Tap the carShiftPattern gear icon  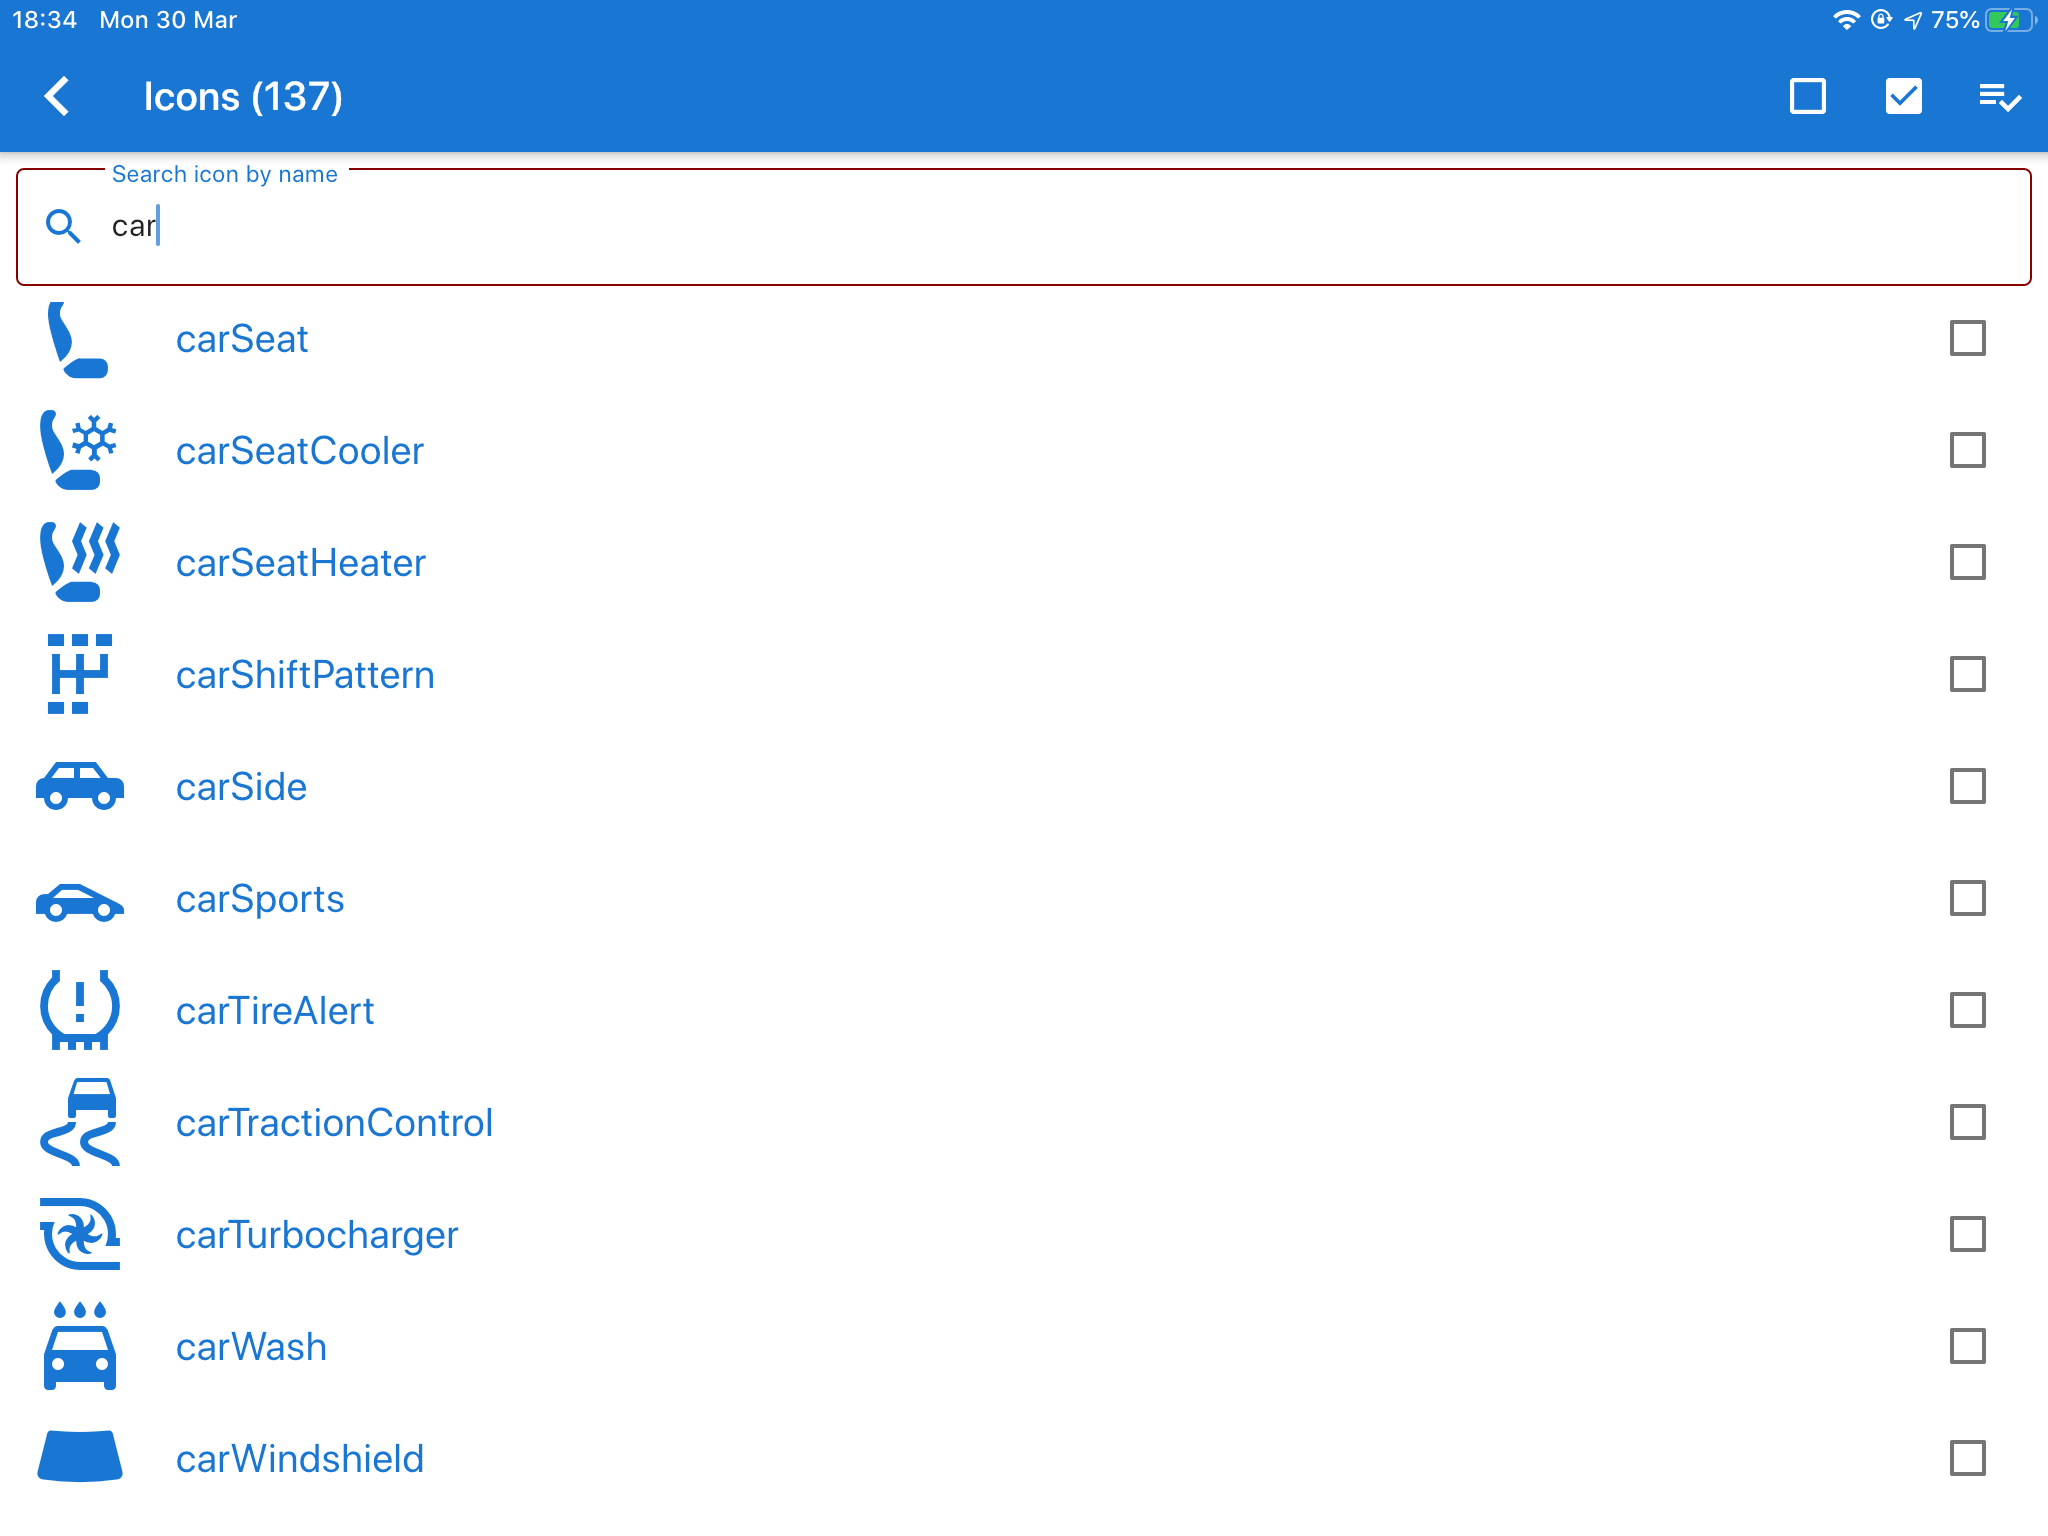coord(79,674)
